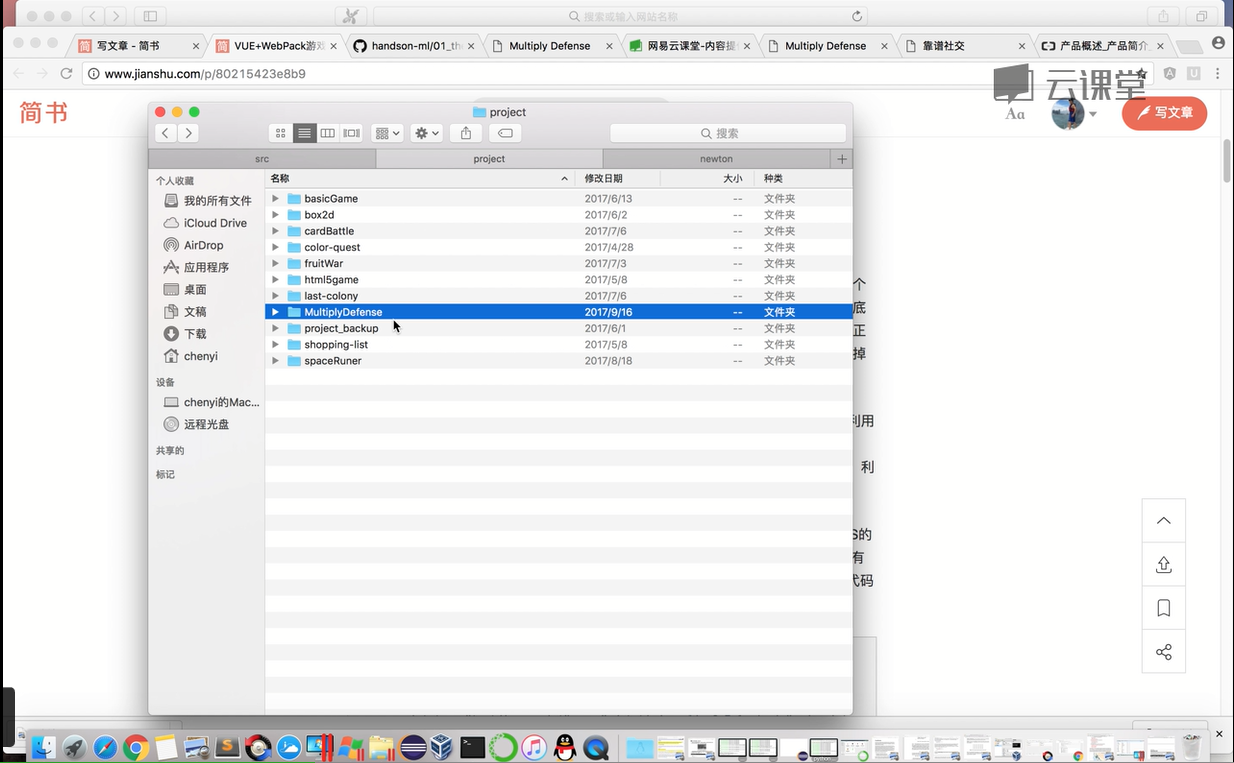This screenshot has height=763, width=1234.
Task: Select the shopping-list folder name
Action: (336, 345)
